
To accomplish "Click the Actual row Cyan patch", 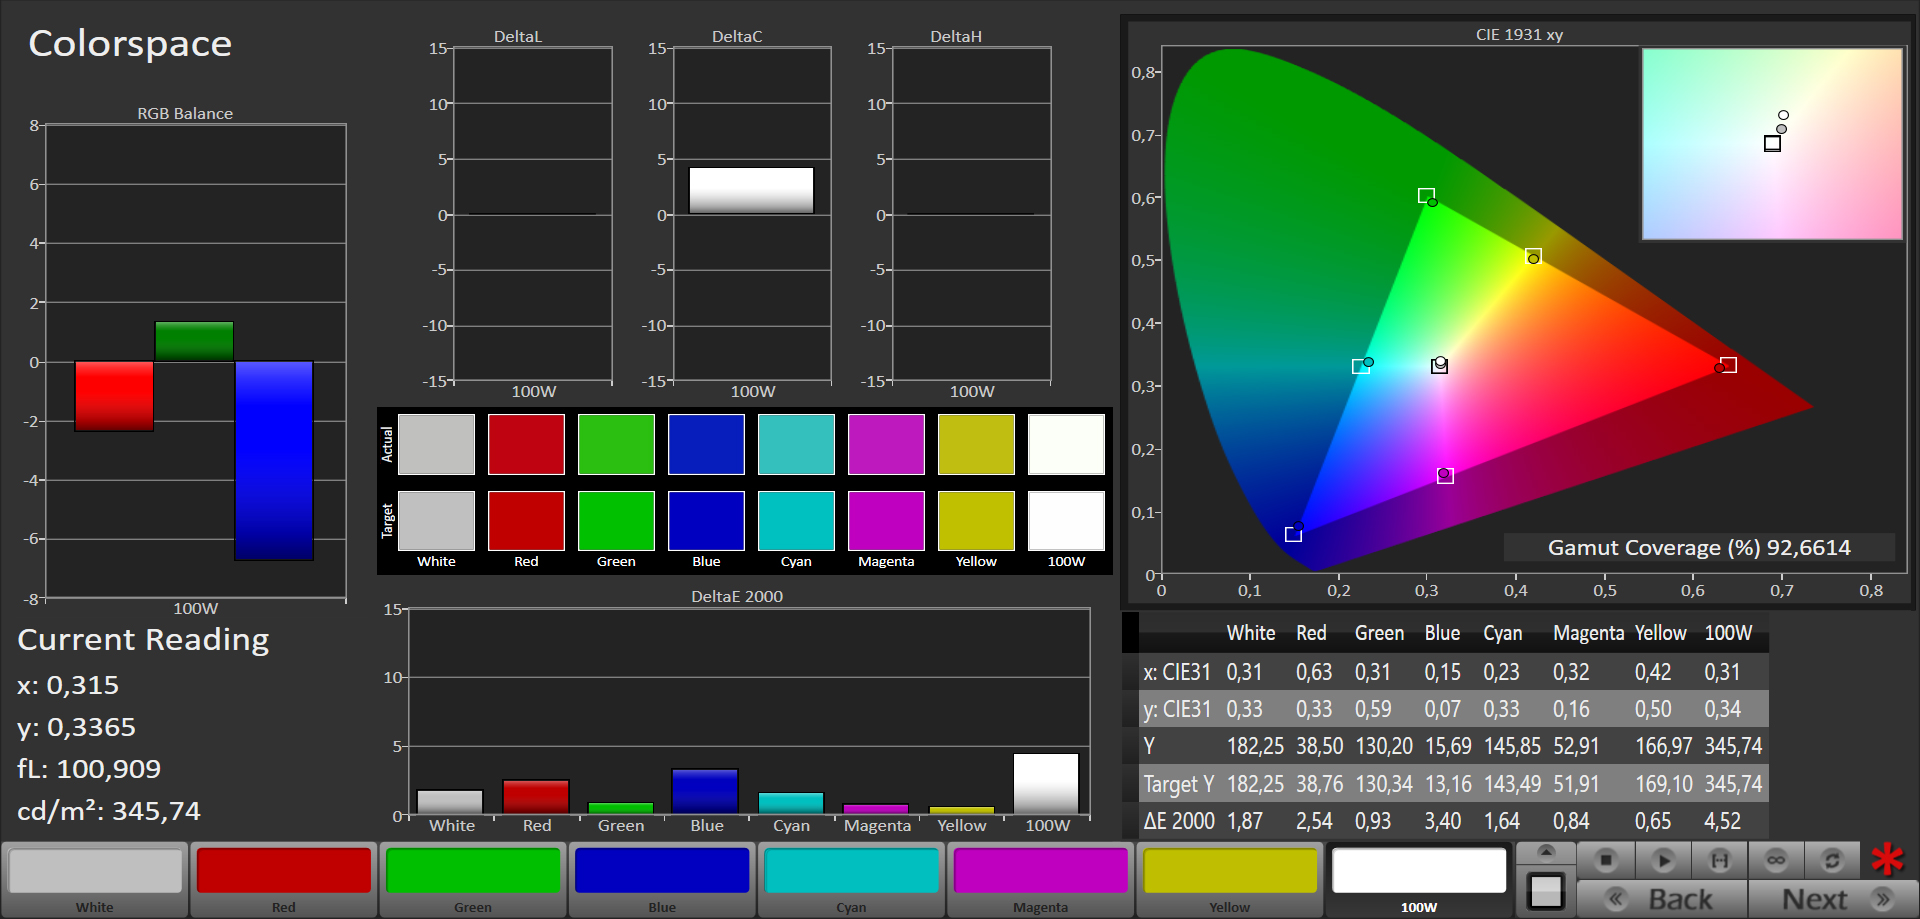I will (796, 444).
